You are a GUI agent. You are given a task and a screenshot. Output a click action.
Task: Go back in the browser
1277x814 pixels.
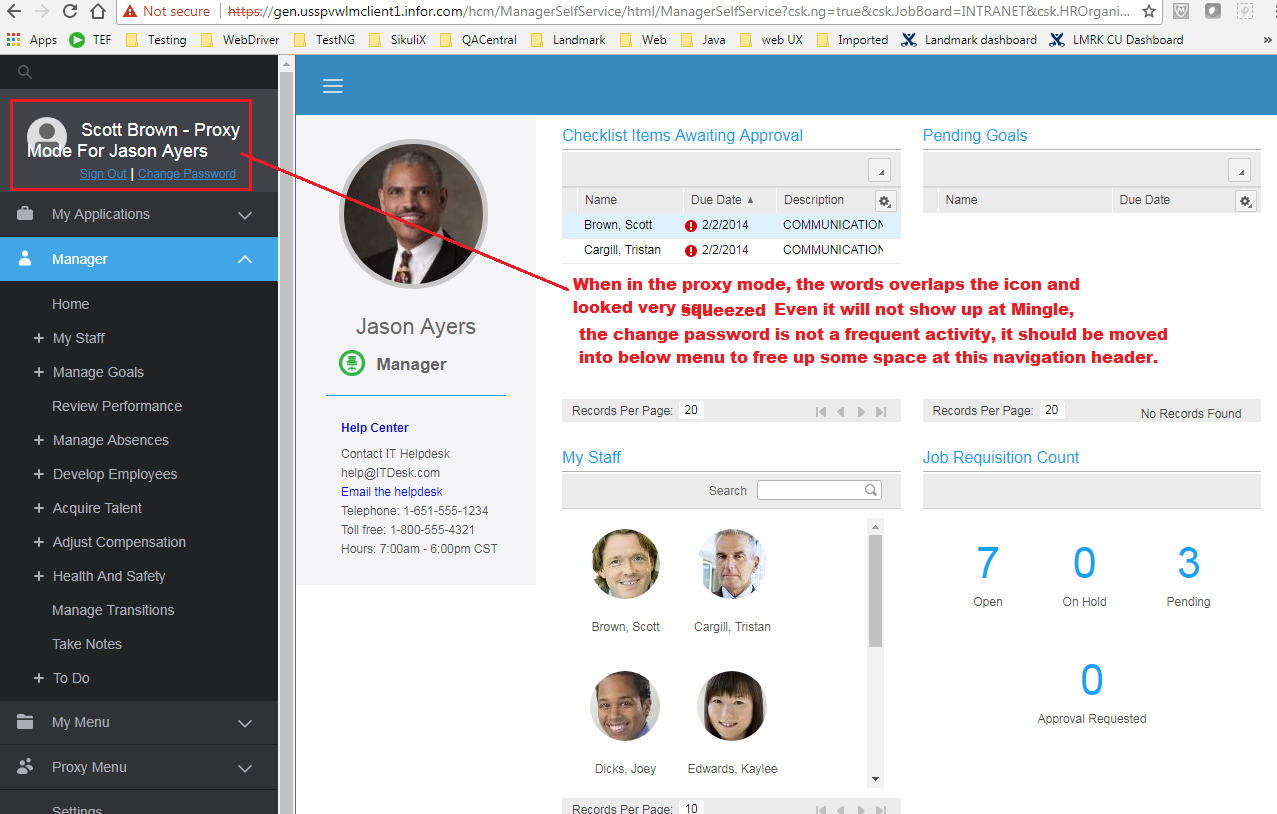point(14,12)
